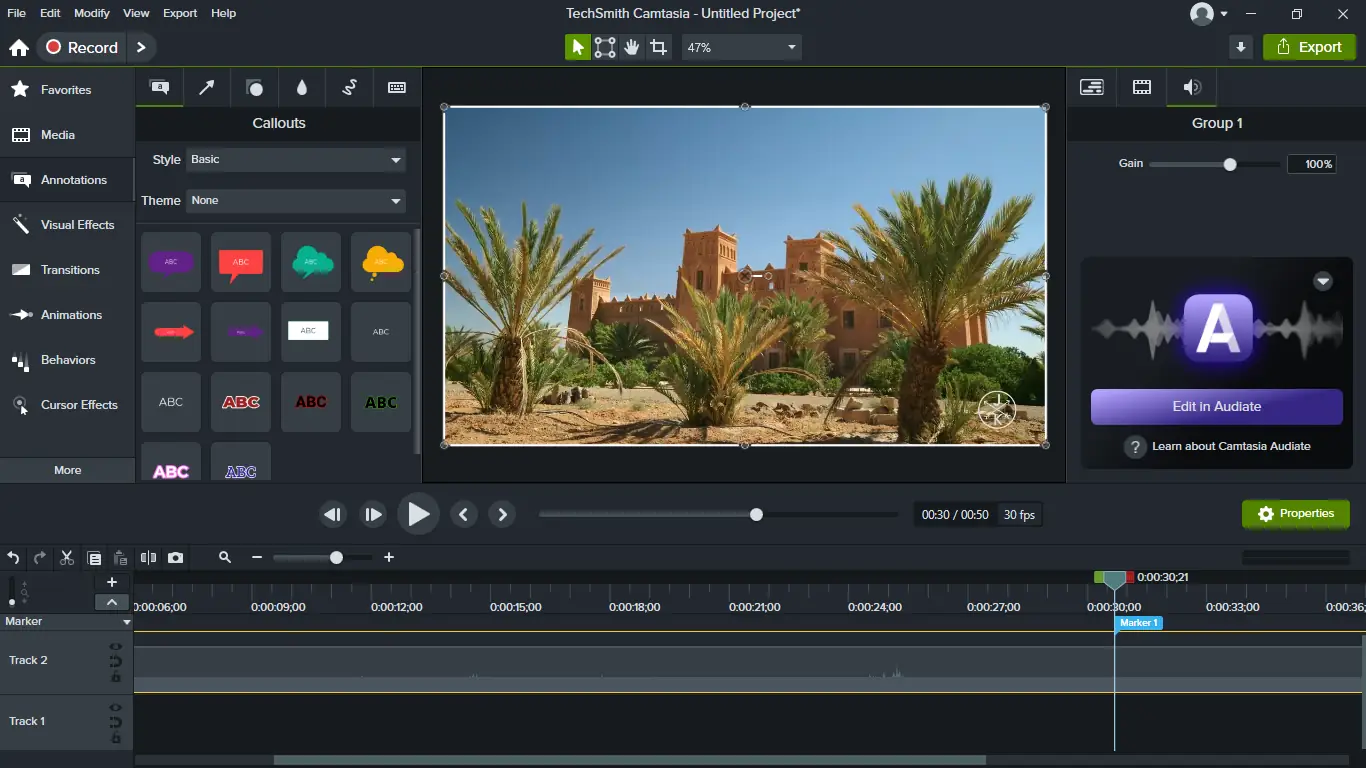Screen dimensions: 1366x768
Task: Open the Blur and Highlight droplet tab
Action: pos(302,88)
